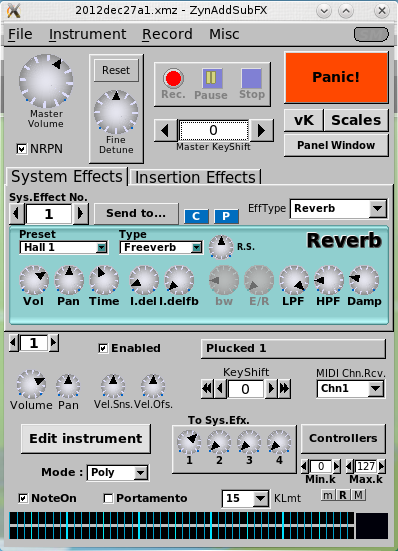Click the part KeyShift value field
The width and height of the screenshot is (398, 551).
pyautogui.click(x=245, y=389)
